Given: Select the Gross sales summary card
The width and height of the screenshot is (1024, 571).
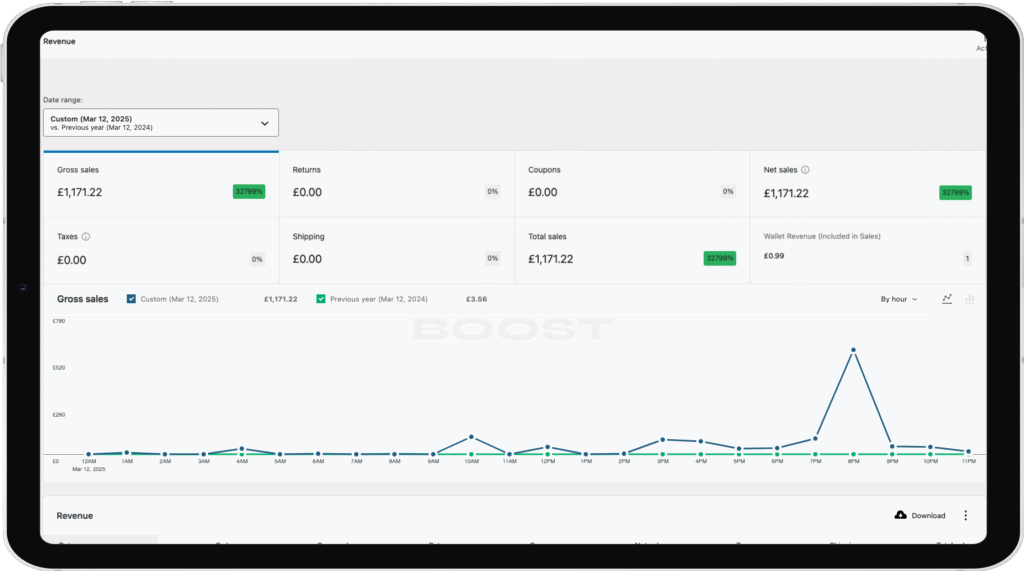Looking at the screenshot, I should tap(161, 184).
